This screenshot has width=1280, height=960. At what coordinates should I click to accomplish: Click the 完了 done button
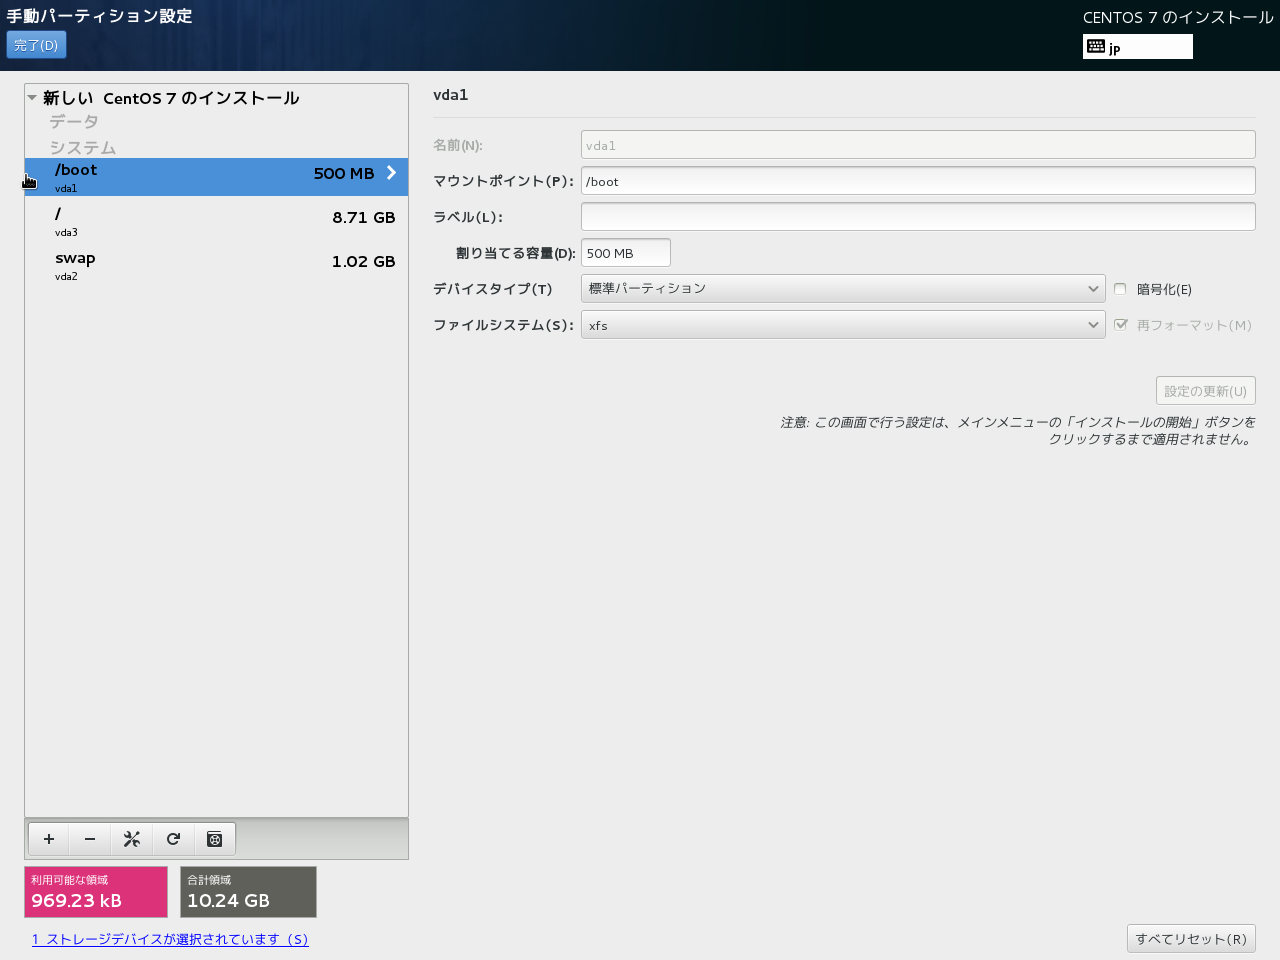click(x=36, y=45)
